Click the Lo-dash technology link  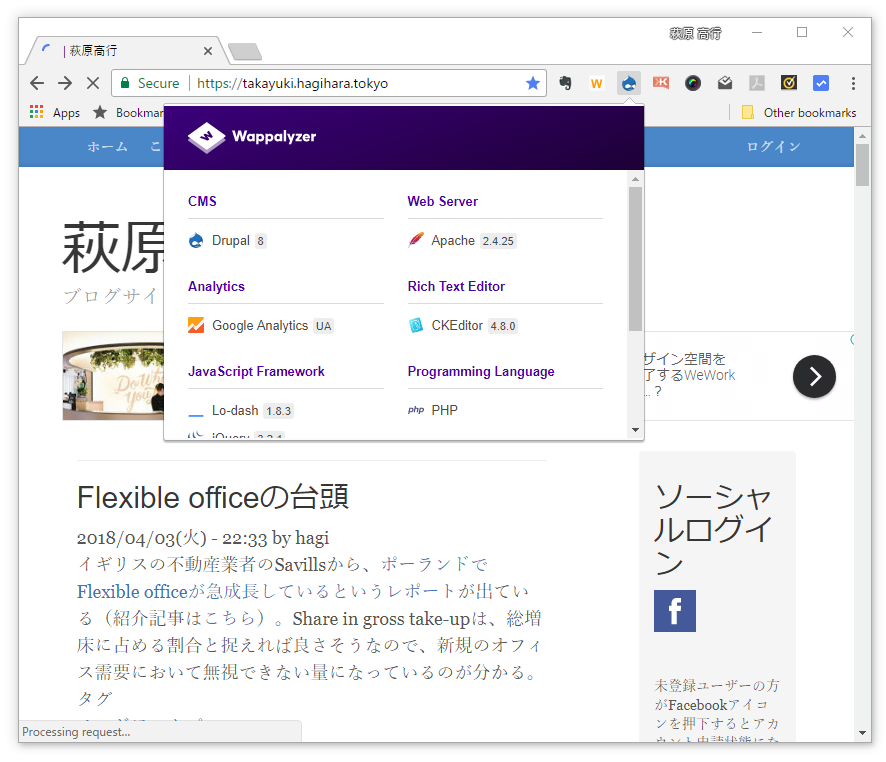click(x=235, y=410)
